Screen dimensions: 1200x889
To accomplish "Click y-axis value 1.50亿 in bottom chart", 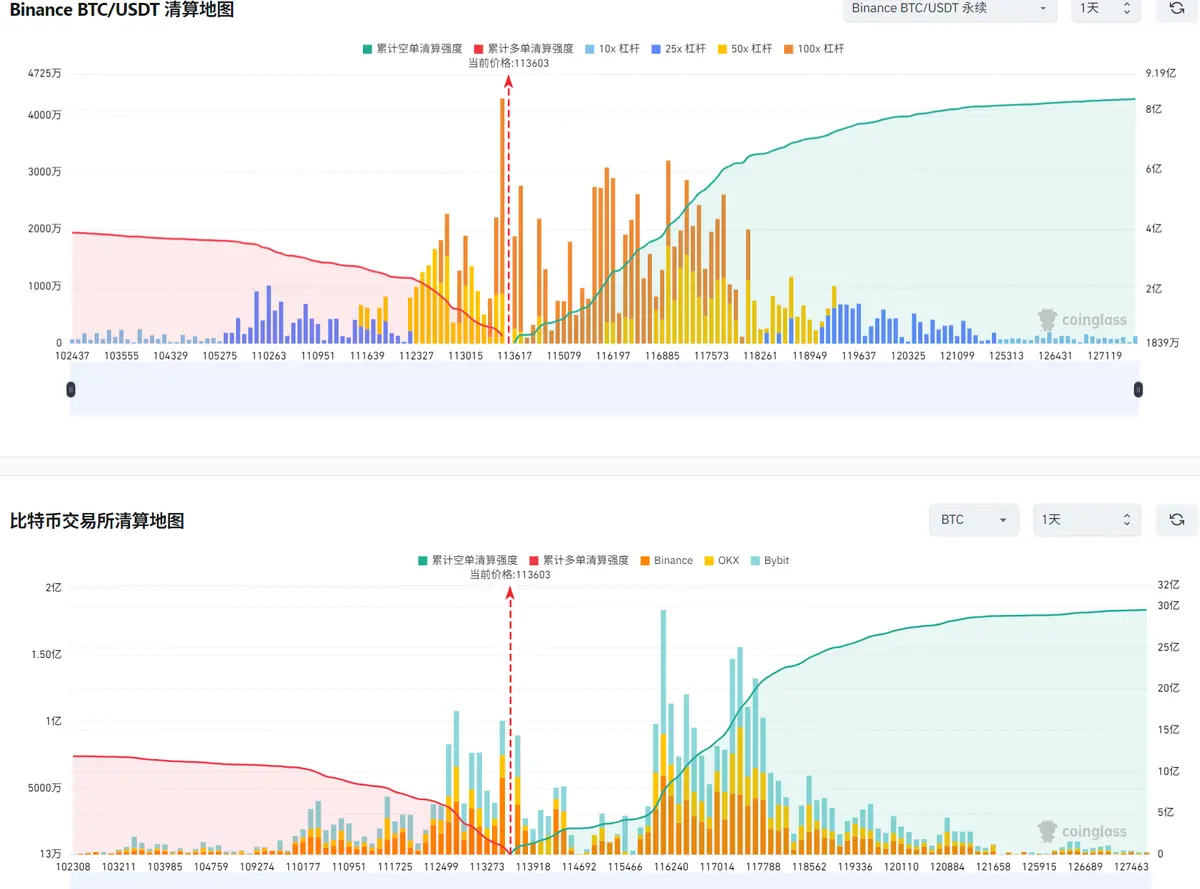I will coord(47,654).
